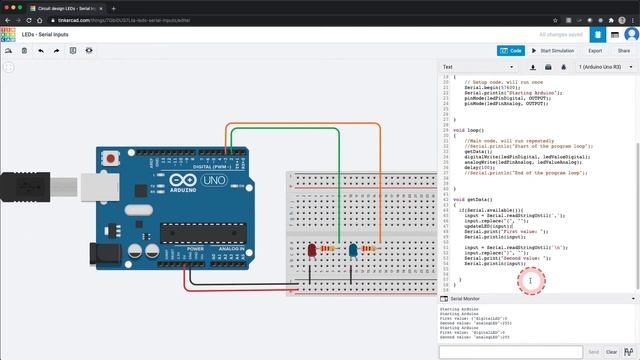Open the libraries icon in code panel
Viewport: 640px width, 360px height.
(x=548, y=67)
